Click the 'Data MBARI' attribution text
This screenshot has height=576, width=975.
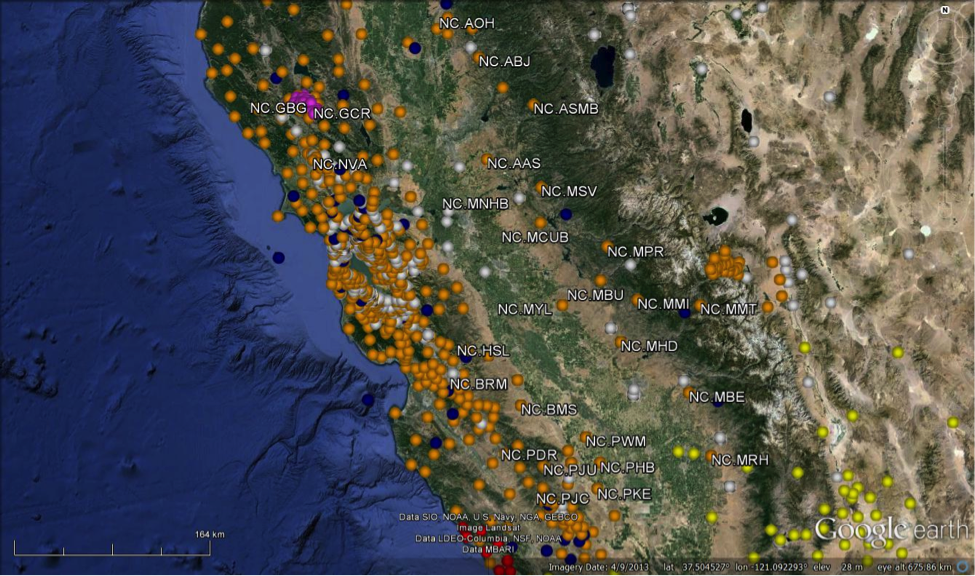(488, 549)
